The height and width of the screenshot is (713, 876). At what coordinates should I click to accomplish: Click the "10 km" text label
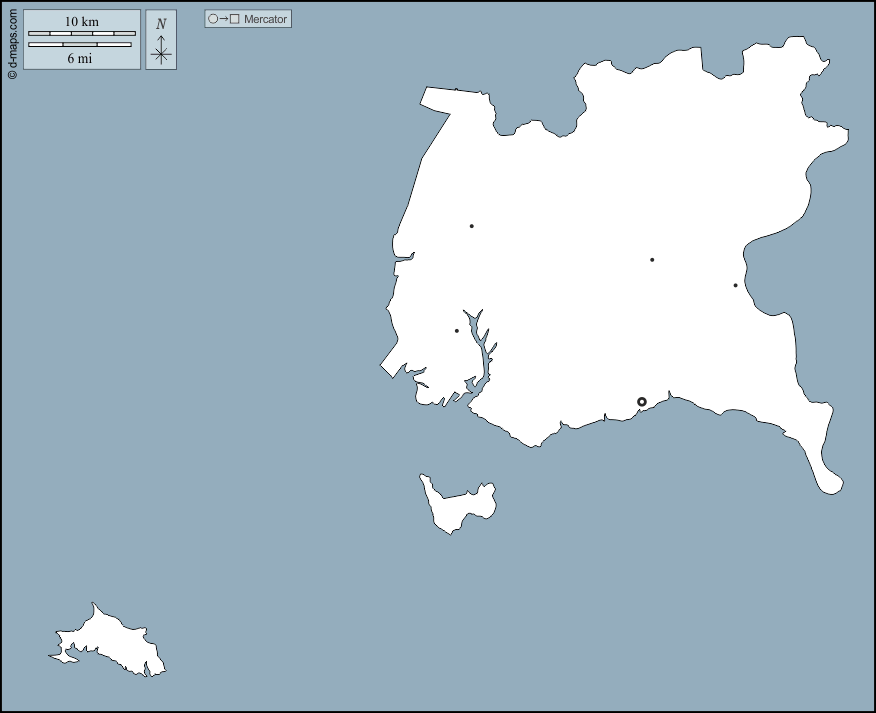click(81, 21)
